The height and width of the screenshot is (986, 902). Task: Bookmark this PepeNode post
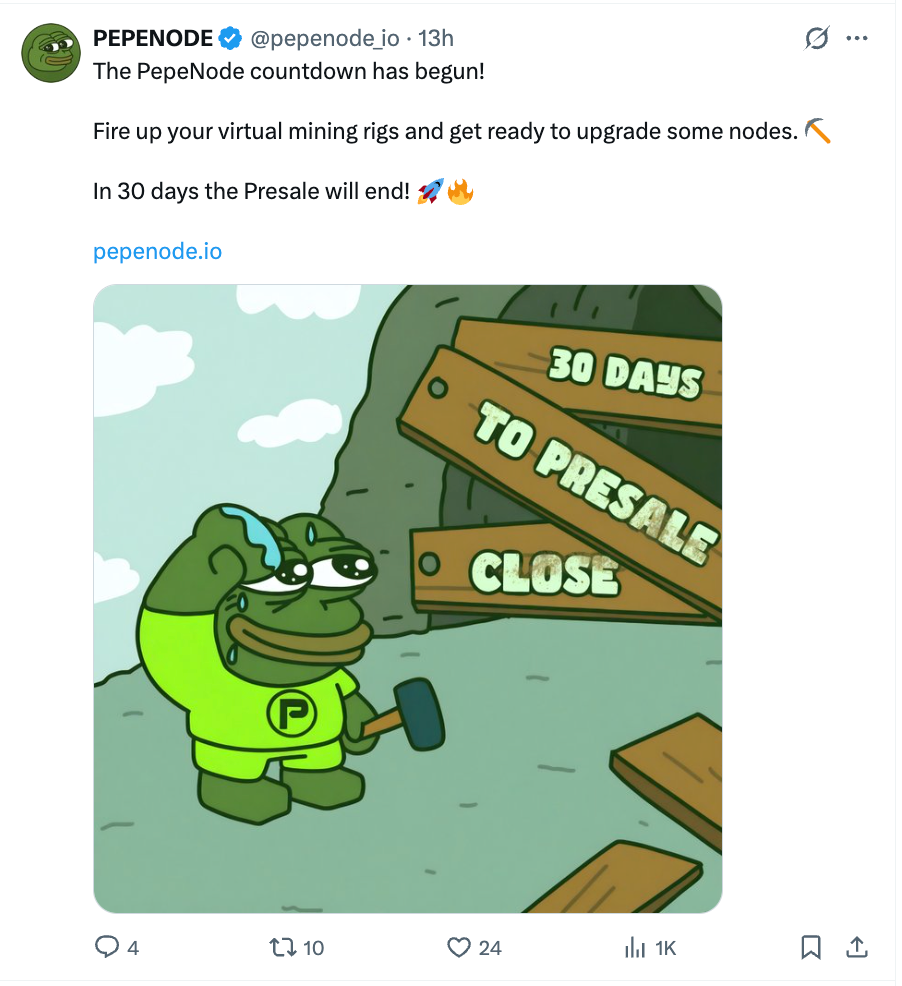coord(811,947)
